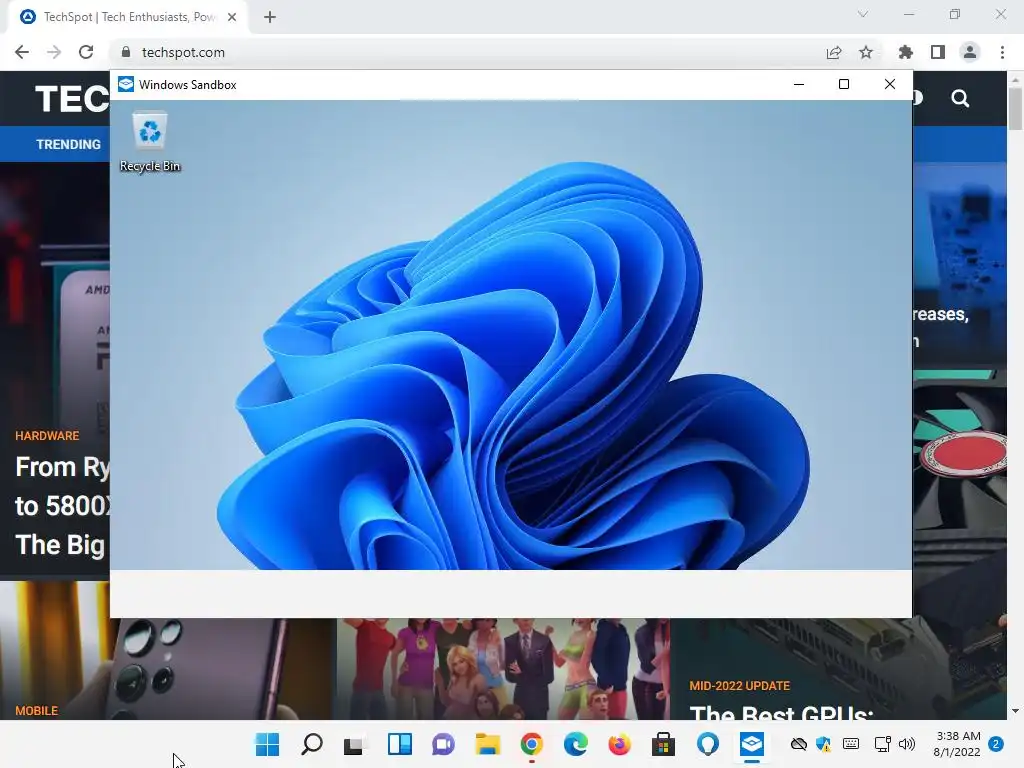Click tab search chevron in Chrome
1024x768 pixels.
(x=863, y=14)
